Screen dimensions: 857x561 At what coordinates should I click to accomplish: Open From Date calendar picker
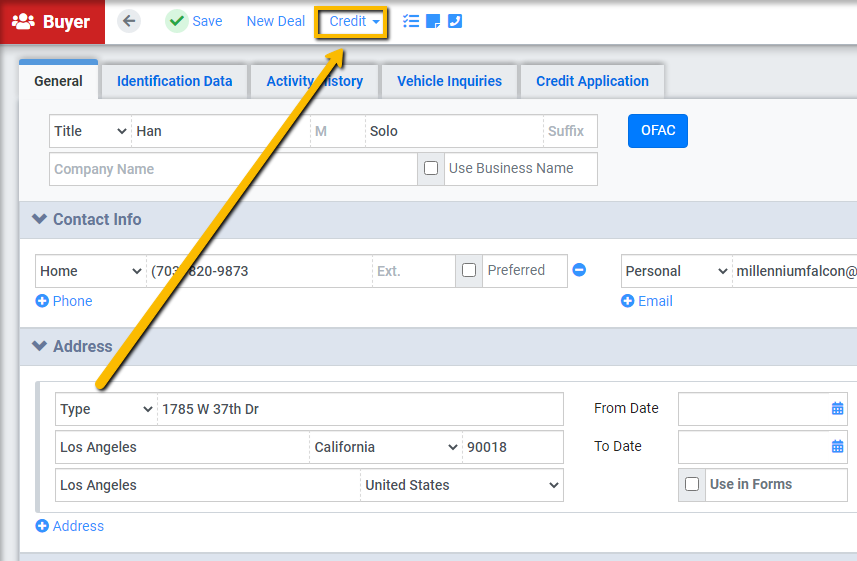[x=837, y=408]
